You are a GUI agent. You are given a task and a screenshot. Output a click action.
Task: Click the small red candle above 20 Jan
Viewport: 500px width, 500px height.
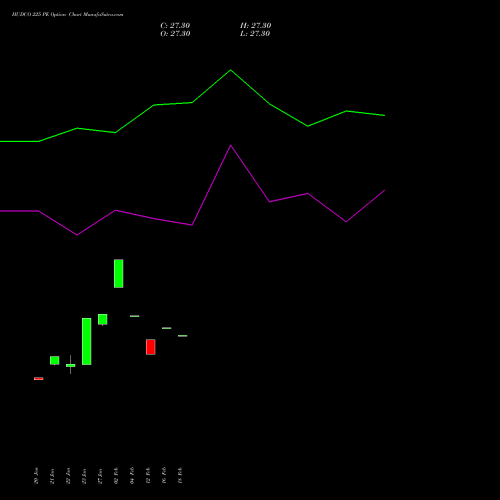[39, 379]
